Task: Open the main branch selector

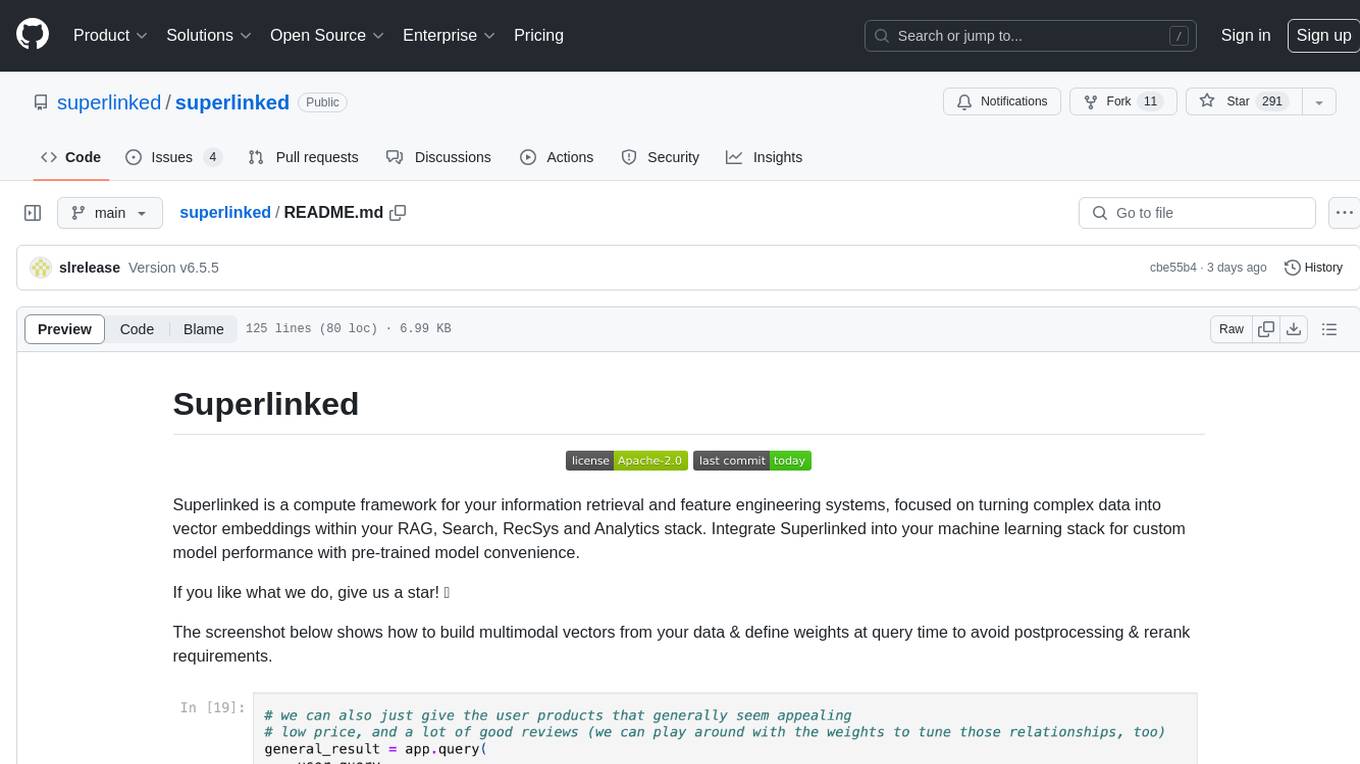Action: click(x=109, y=213)
